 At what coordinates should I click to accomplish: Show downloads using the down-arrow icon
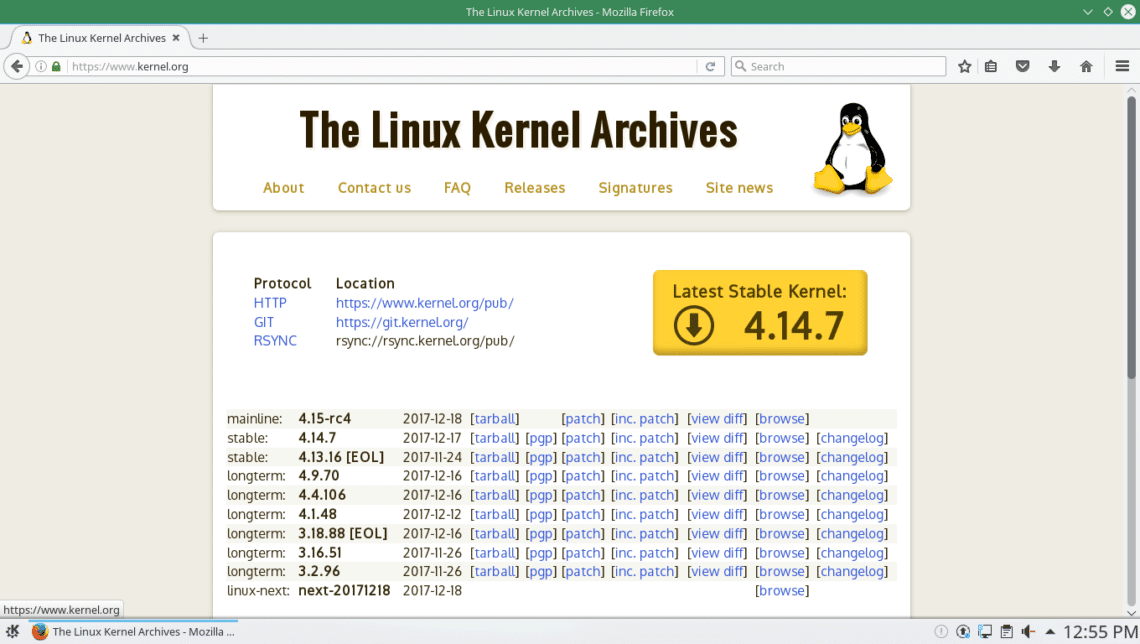[1054, 66]
